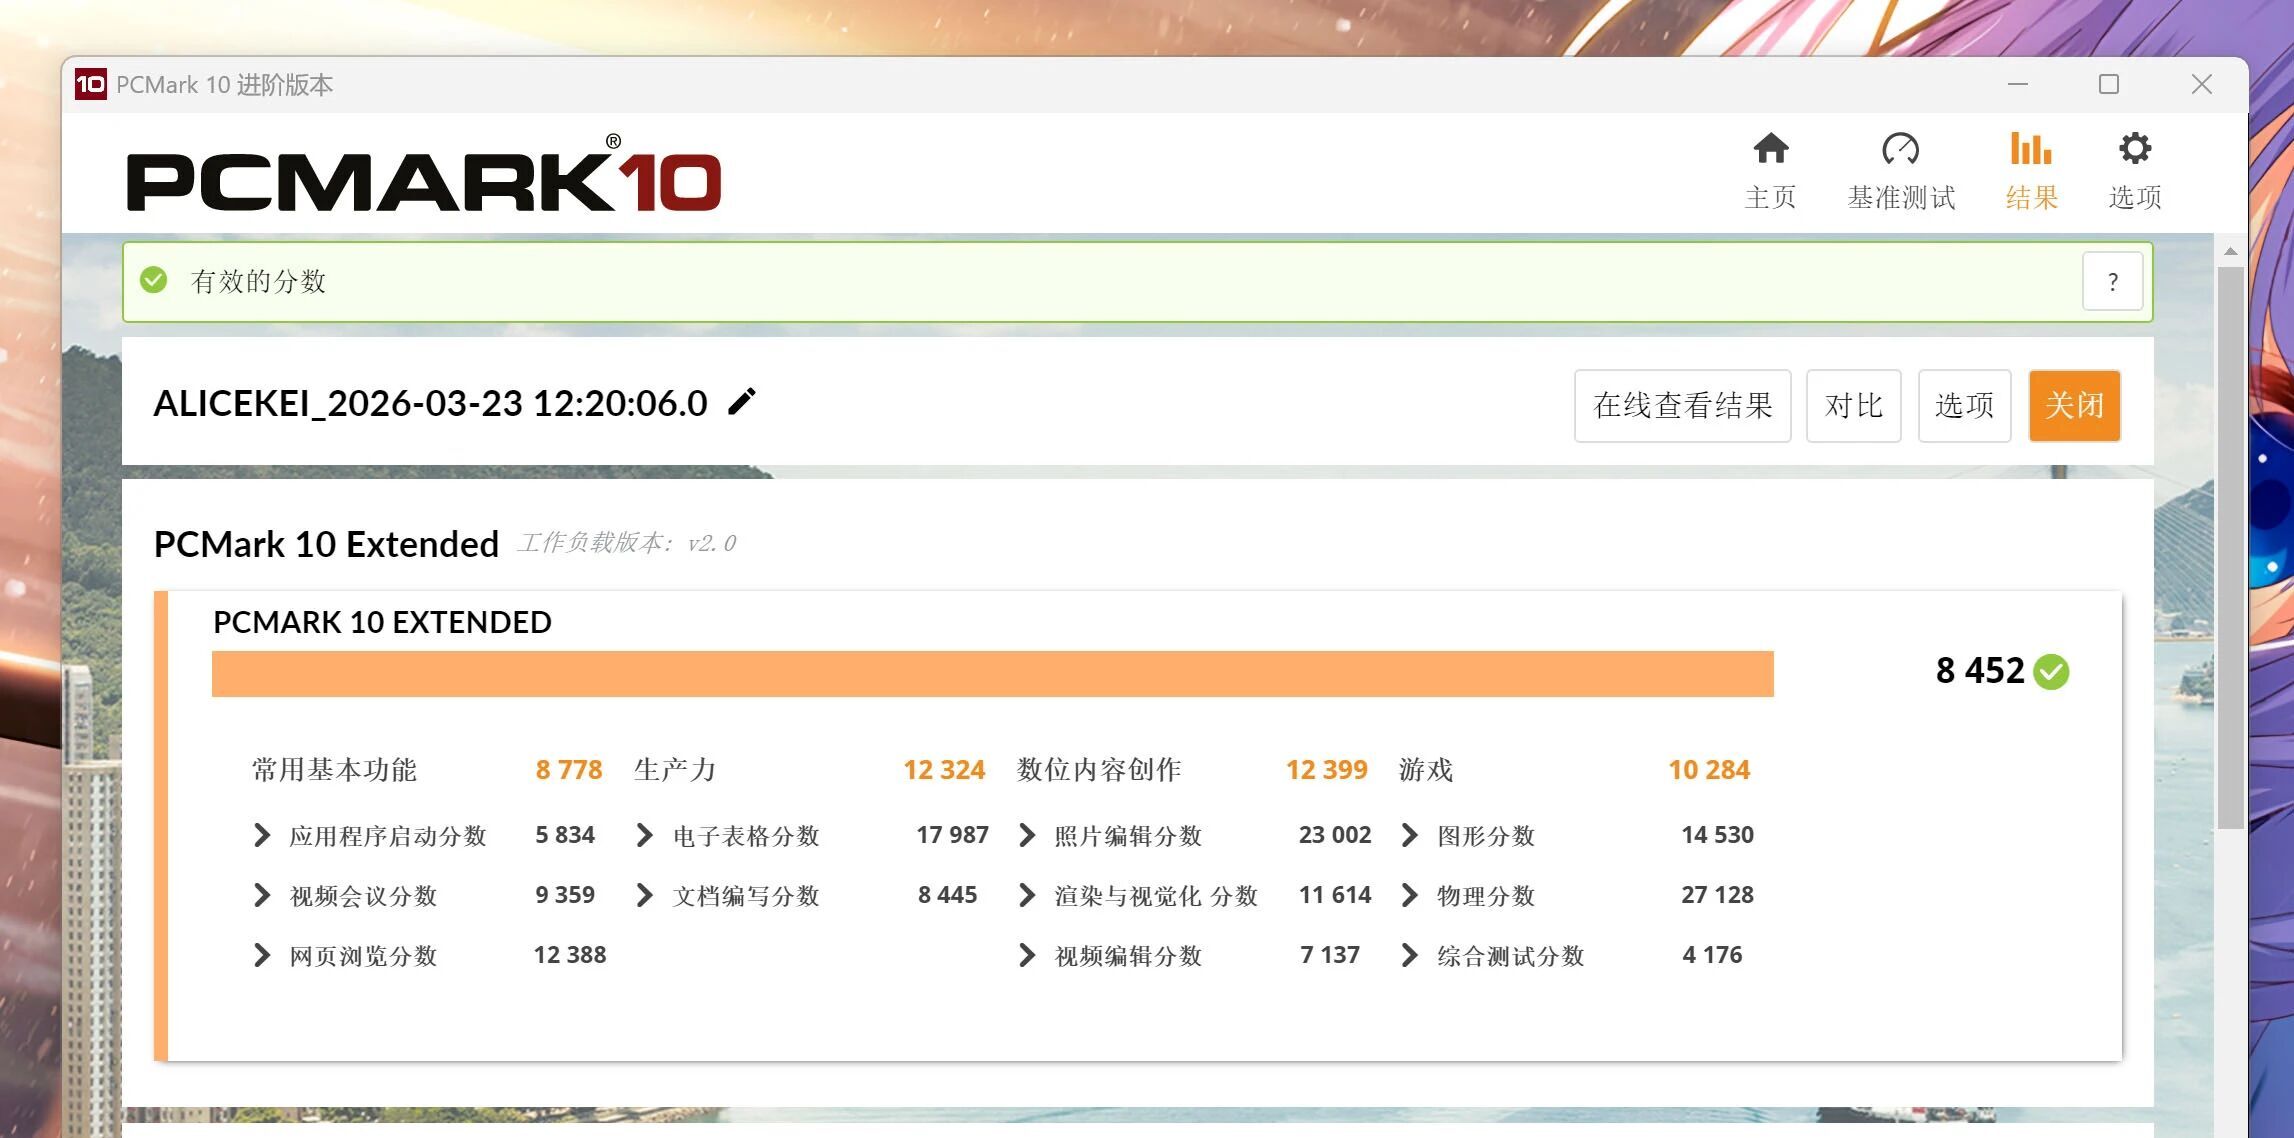This screenshot has width=2294, height=1138.
Task: Click the question mark help button
Action: tap(2112, 282)
